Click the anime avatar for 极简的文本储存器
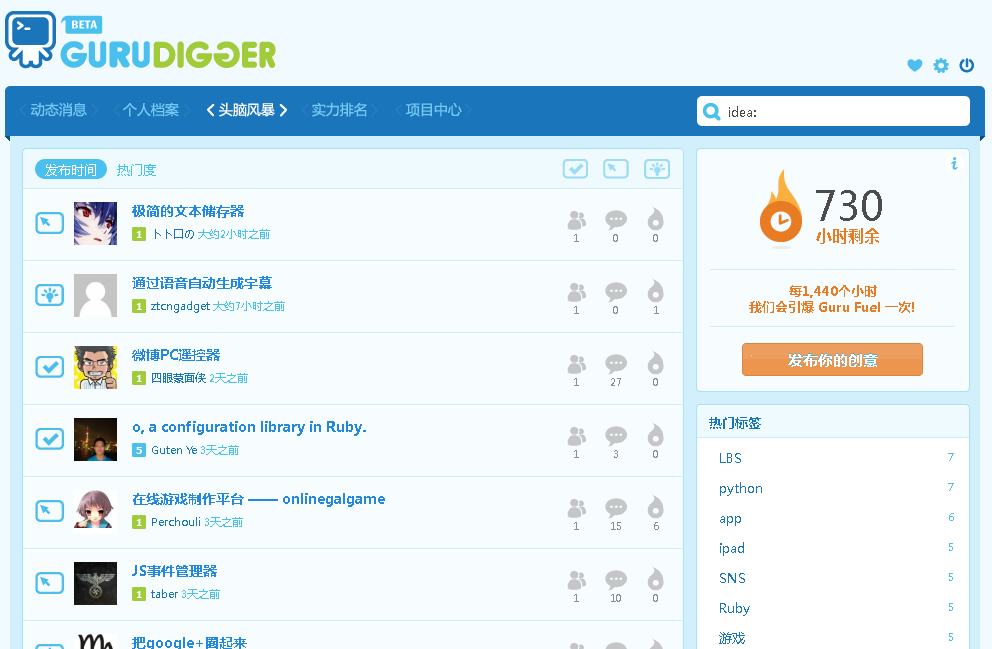 pos(96,223)
